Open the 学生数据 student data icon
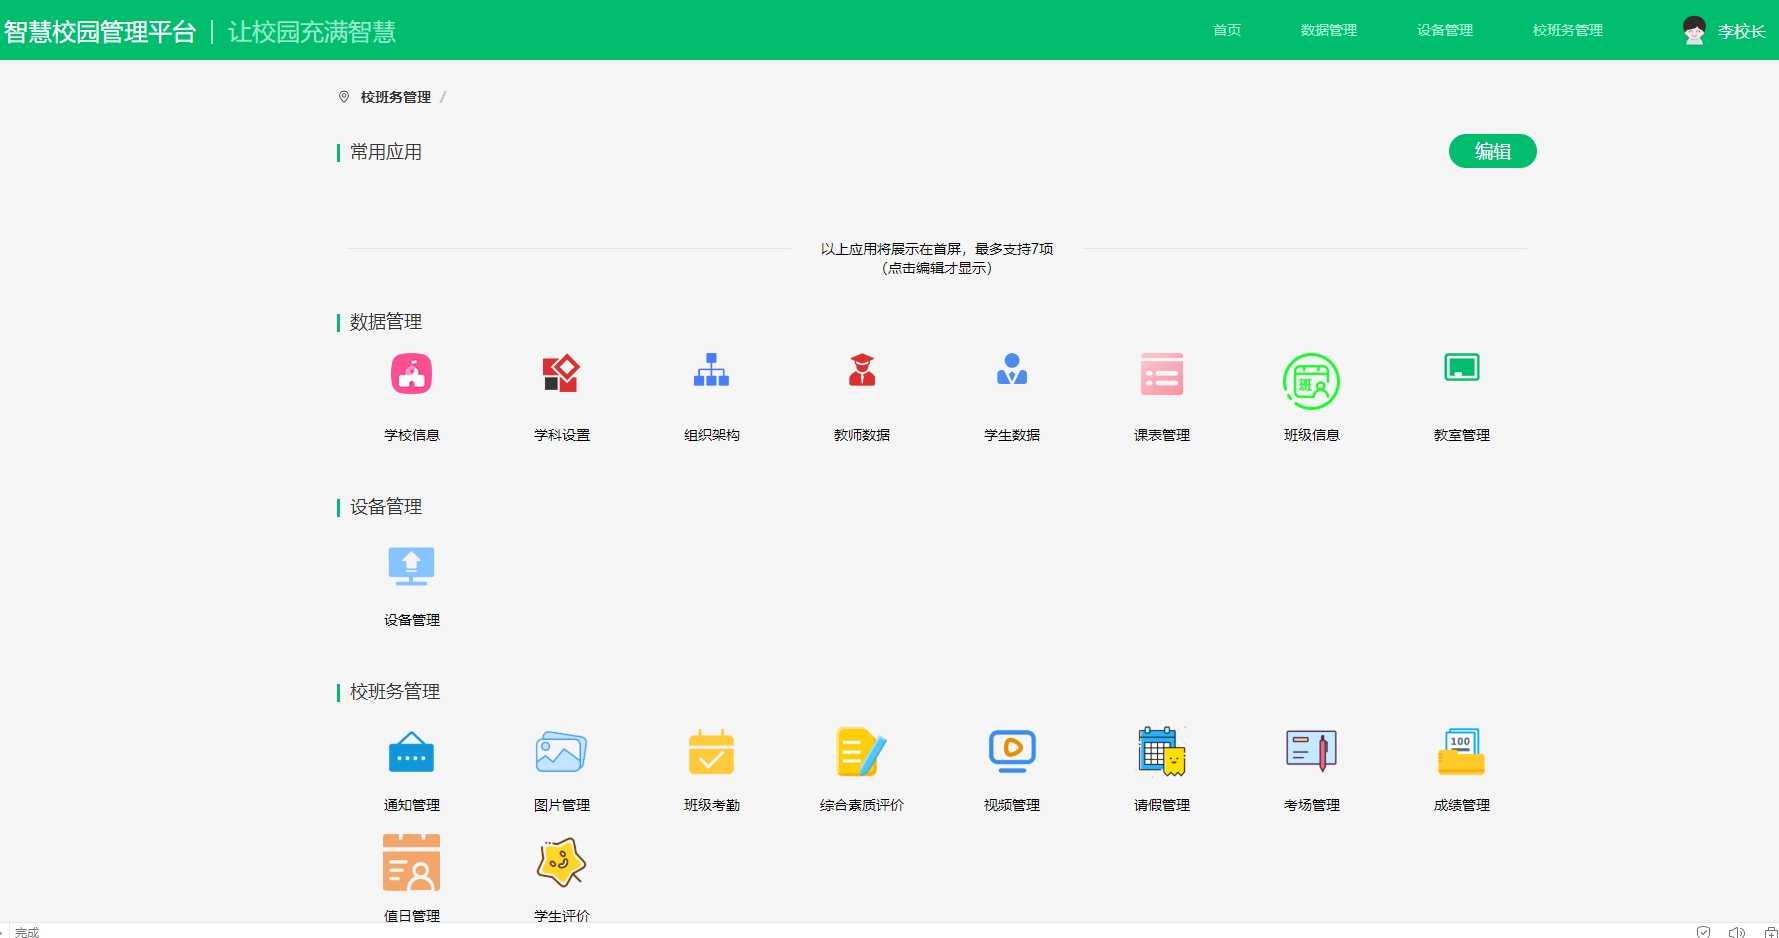The height and width of the screenshot is (938, 1779). pos(1012,370)
